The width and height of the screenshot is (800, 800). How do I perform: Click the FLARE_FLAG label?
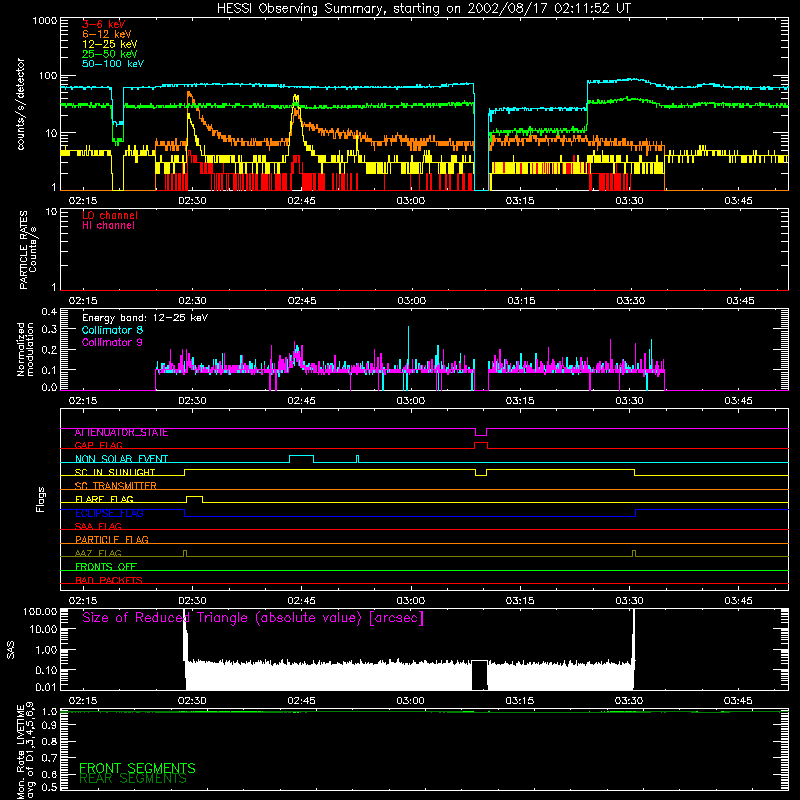[104, 499]
